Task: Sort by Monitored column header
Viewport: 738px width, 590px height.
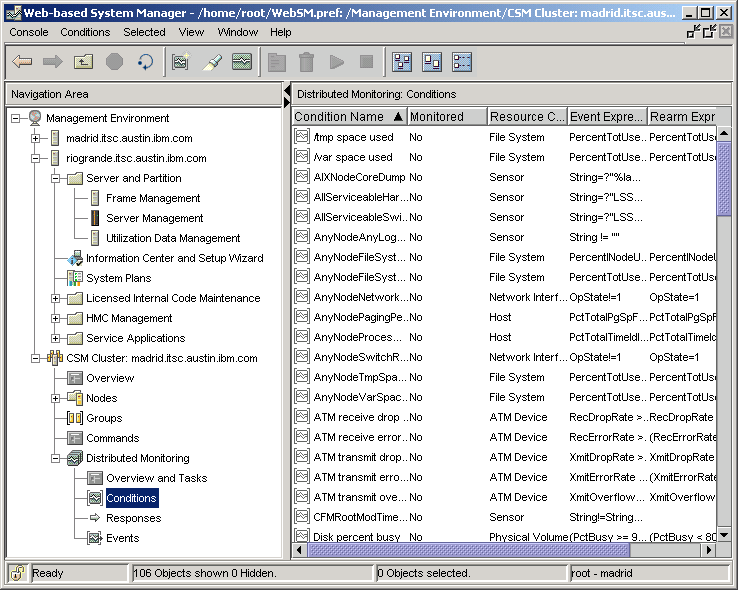Action: coord(447,116)
